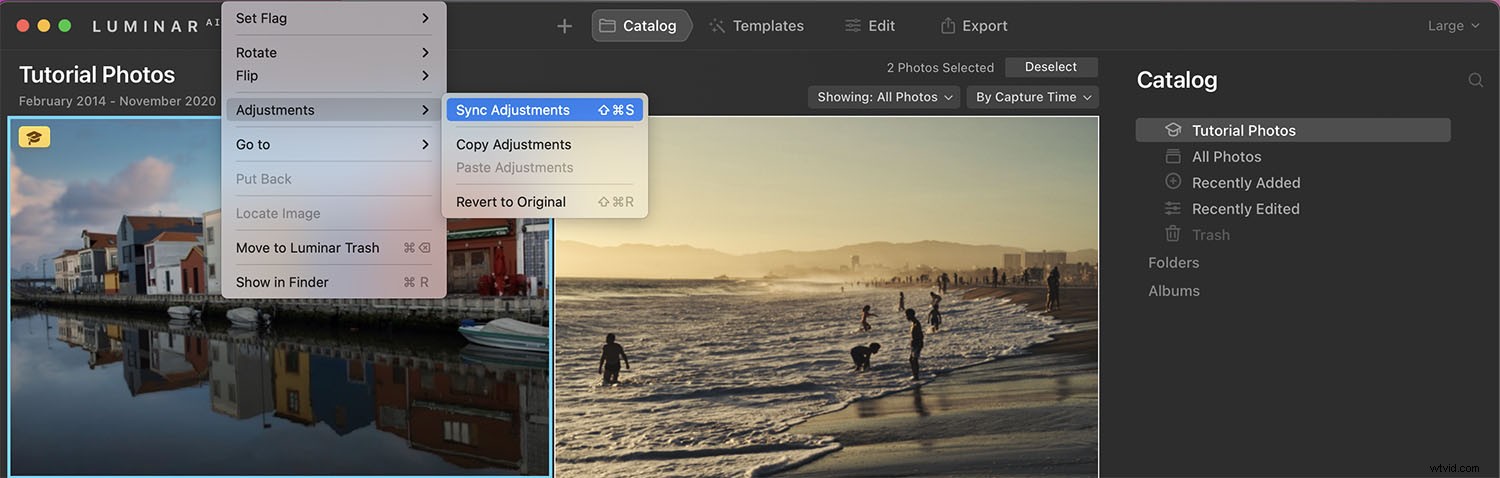Switch to the Templates tab
This screenshot has width=1500, height=478.
coord(756,26)
